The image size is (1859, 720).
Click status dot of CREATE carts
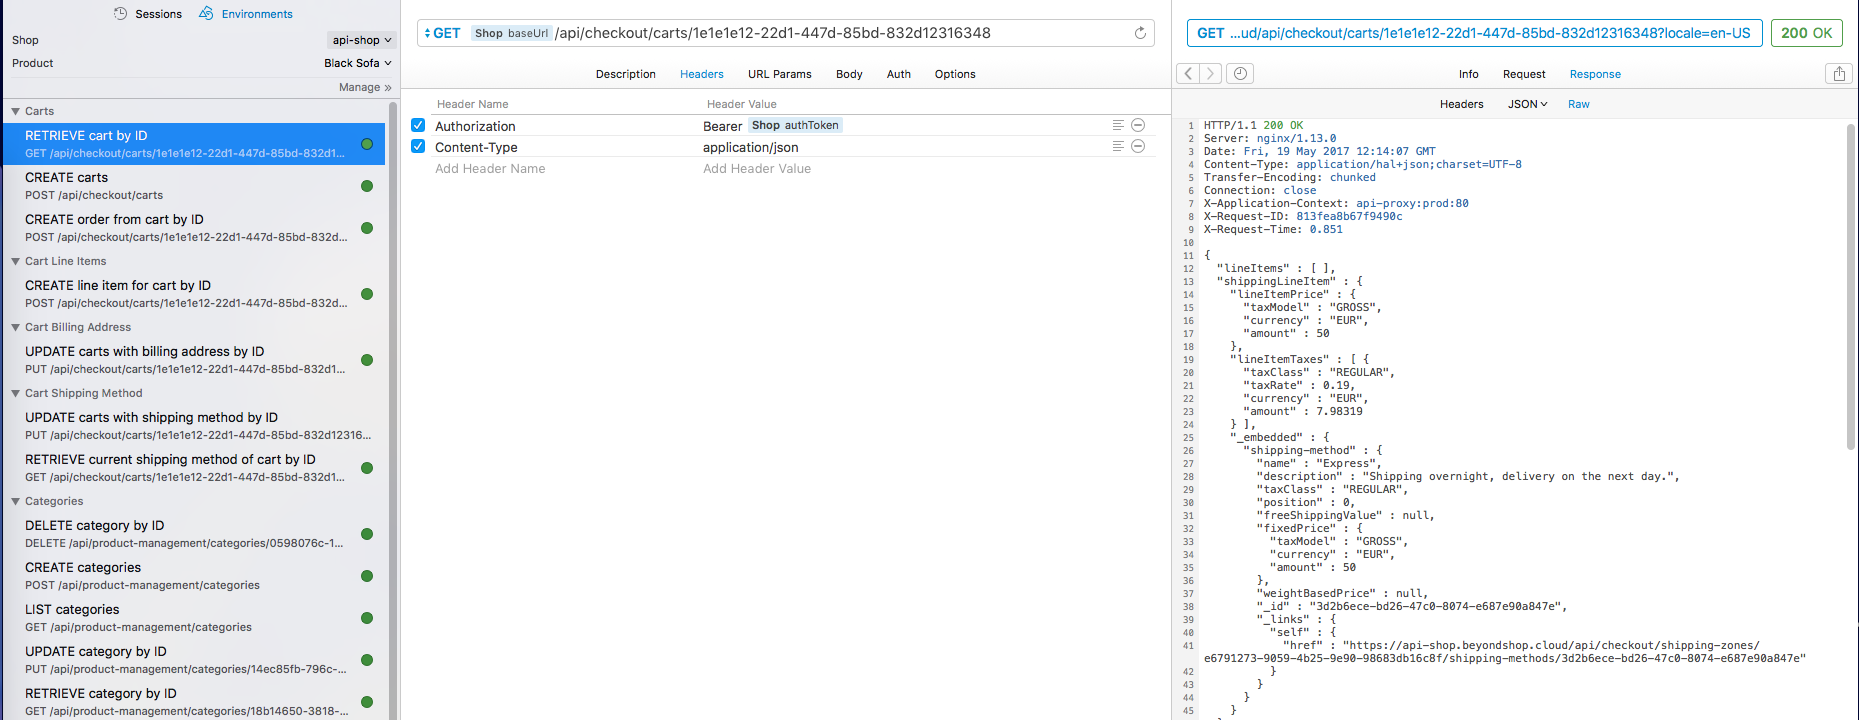tap(367, 186)
